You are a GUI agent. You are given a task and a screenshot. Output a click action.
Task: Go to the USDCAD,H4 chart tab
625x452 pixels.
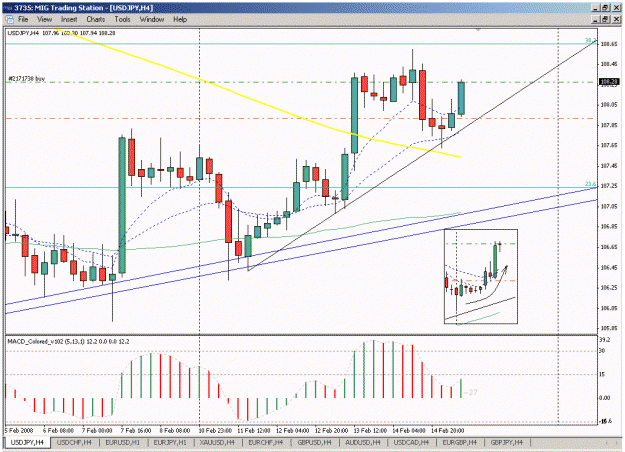411,442
